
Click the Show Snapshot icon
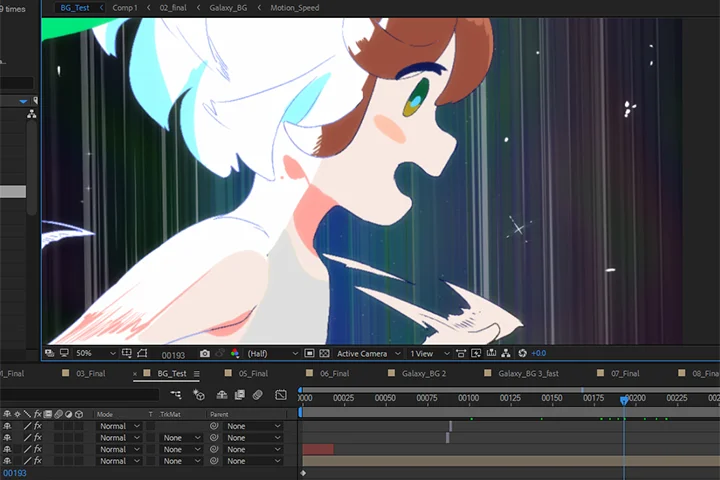pyautogui.click(x=220, y=353)
